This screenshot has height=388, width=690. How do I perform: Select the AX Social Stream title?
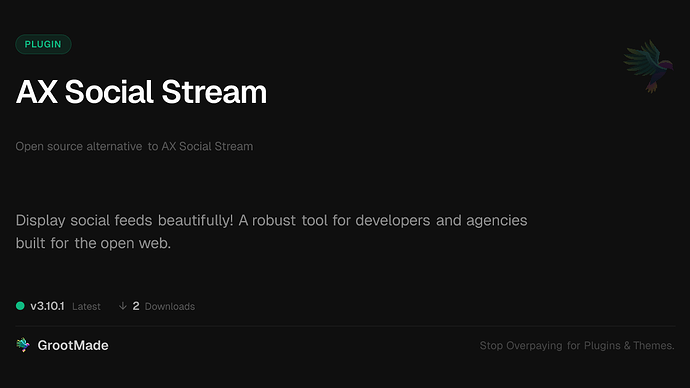click(141, 92)
